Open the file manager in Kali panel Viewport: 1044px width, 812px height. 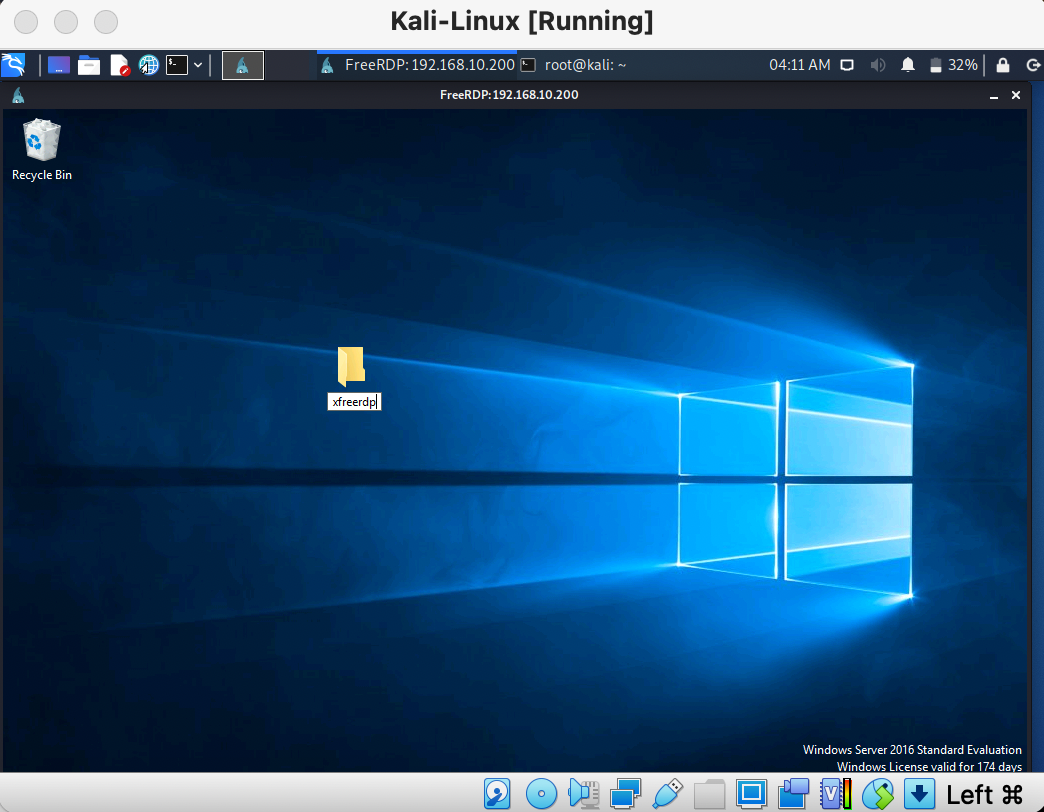pos(89,65)
